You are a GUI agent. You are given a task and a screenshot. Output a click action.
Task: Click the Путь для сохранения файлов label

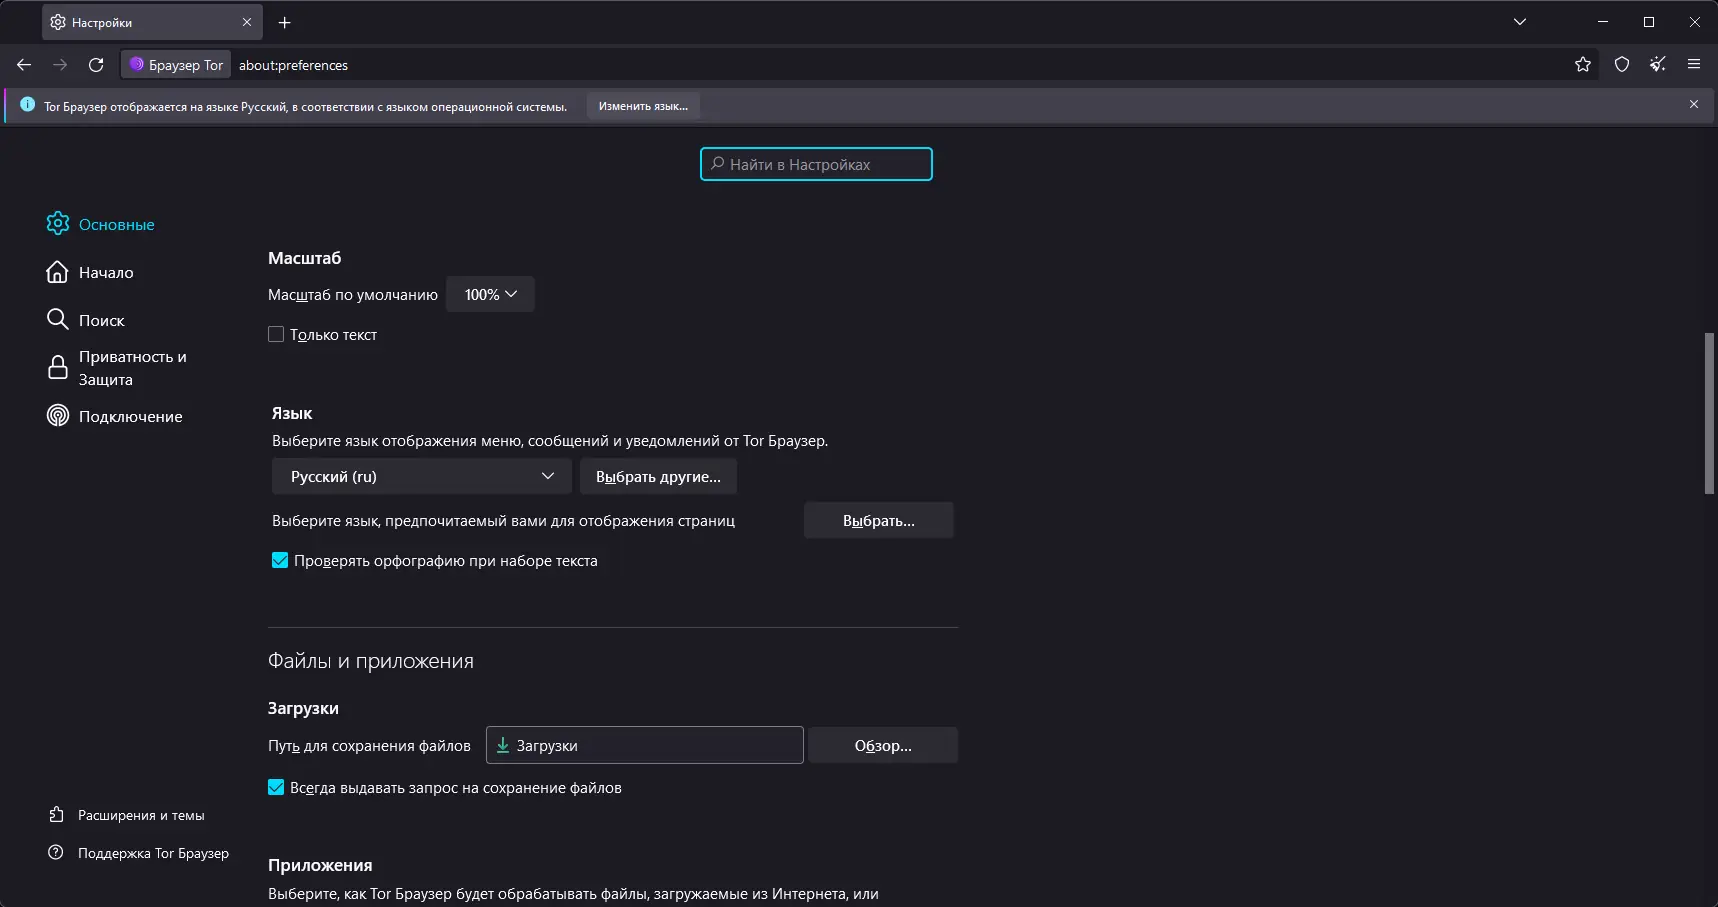pos(369,746)
